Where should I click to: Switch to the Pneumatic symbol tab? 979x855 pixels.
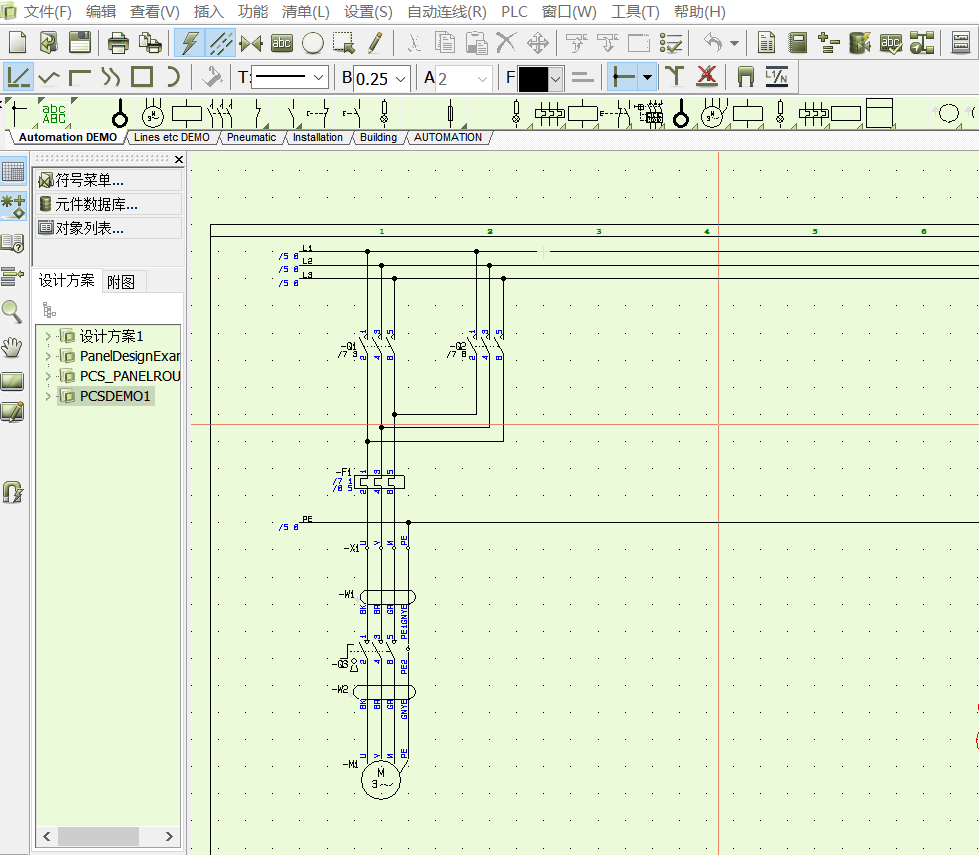click(251, 137)
